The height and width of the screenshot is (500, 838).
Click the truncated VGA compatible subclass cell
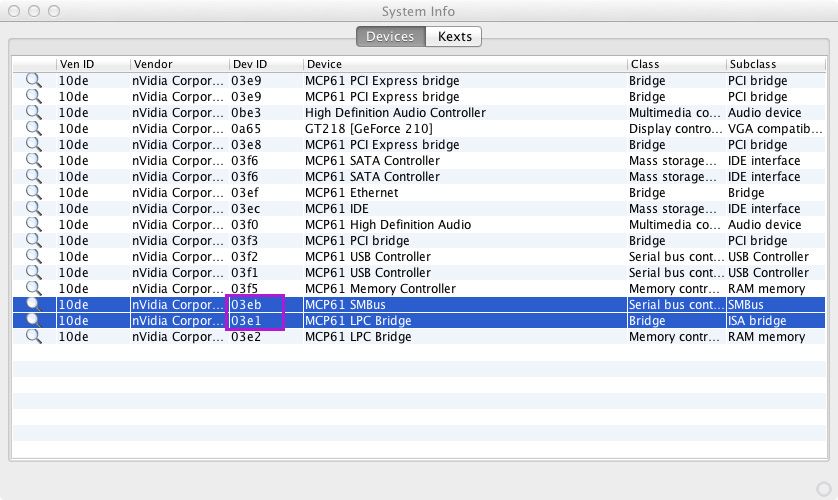point(775,129)
